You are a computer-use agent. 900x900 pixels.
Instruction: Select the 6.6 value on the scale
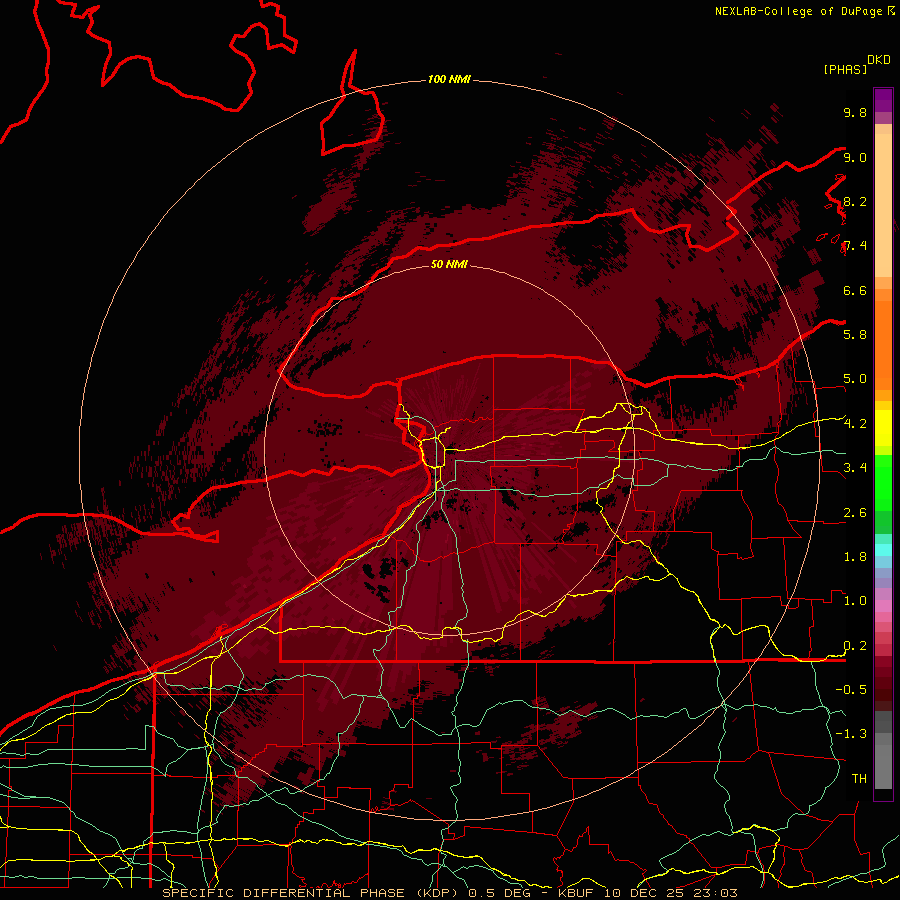tap(855, 290)
